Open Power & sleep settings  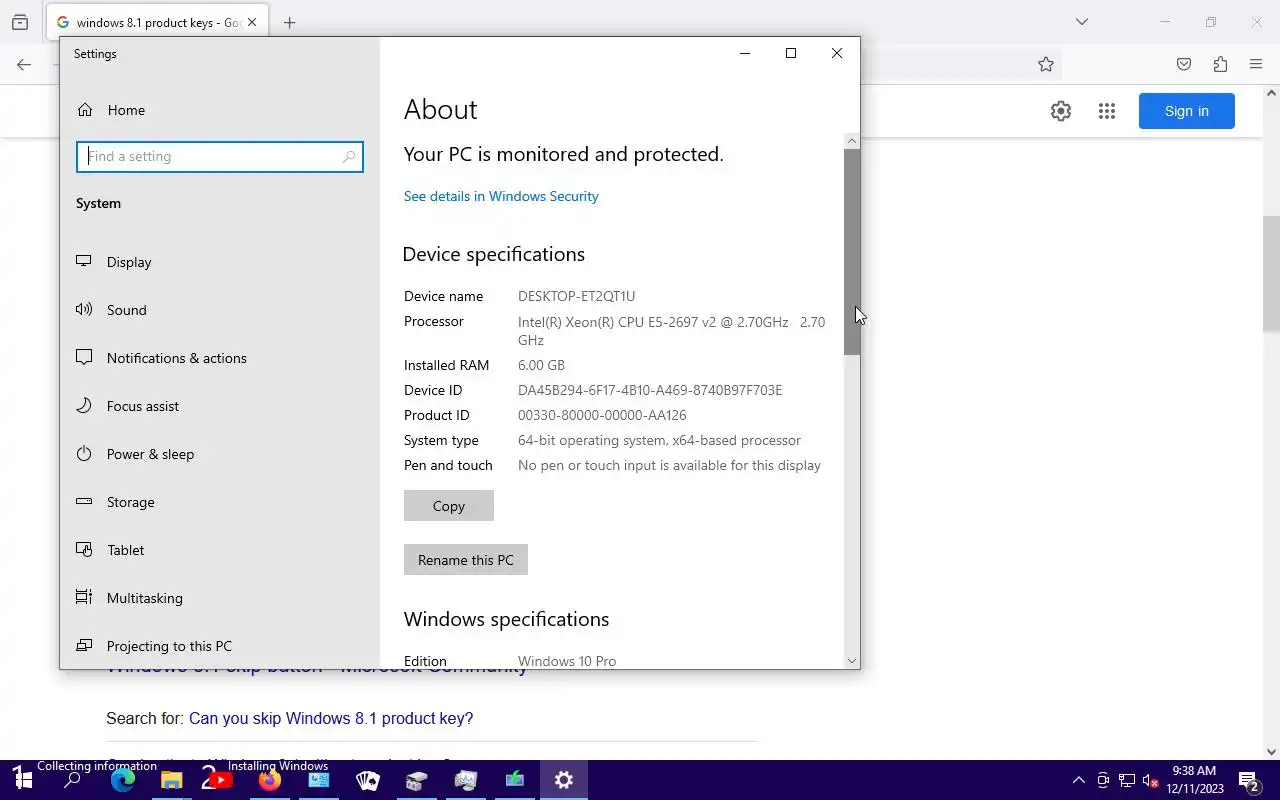pyautogui.click(x=150, y=454)
